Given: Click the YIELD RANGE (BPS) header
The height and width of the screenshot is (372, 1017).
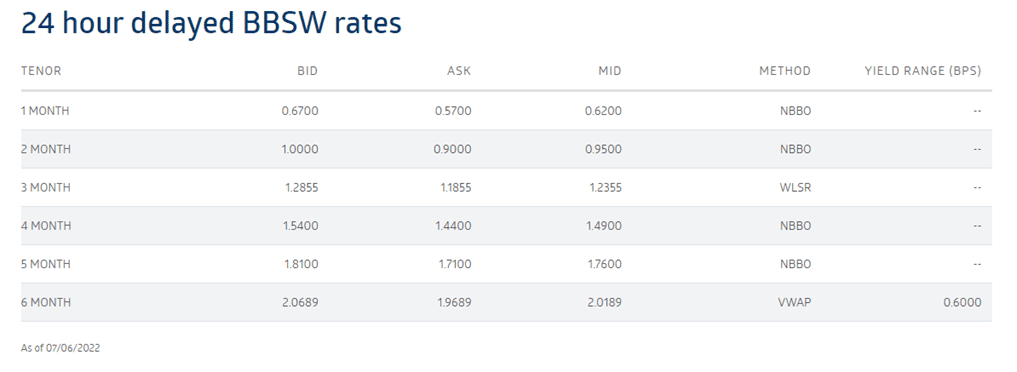Looking at the screenshot, I should (x=923, y=71).
